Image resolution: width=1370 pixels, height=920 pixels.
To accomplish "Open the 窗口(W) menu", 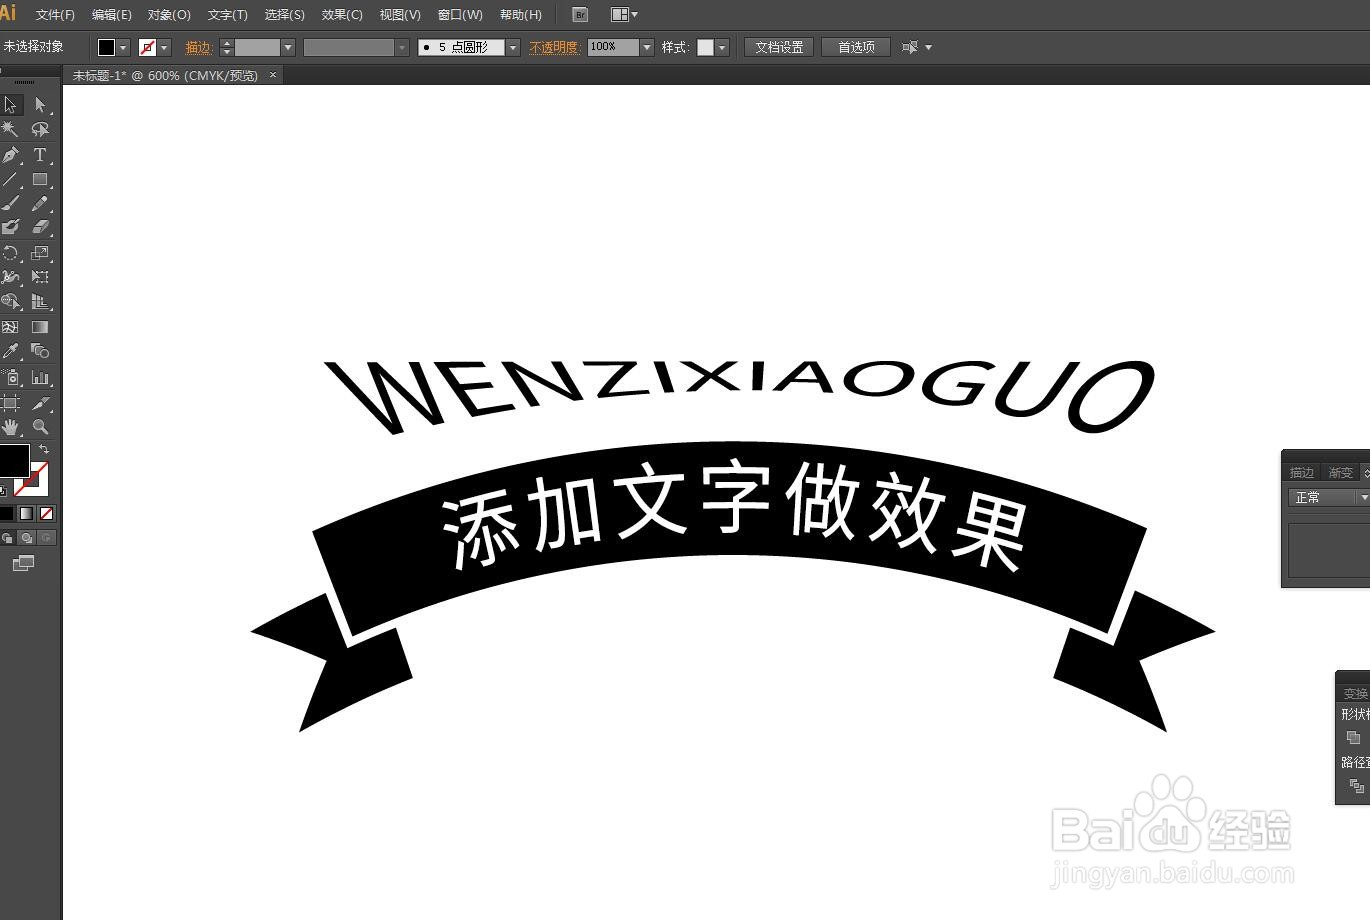I will tap(460, 15).
